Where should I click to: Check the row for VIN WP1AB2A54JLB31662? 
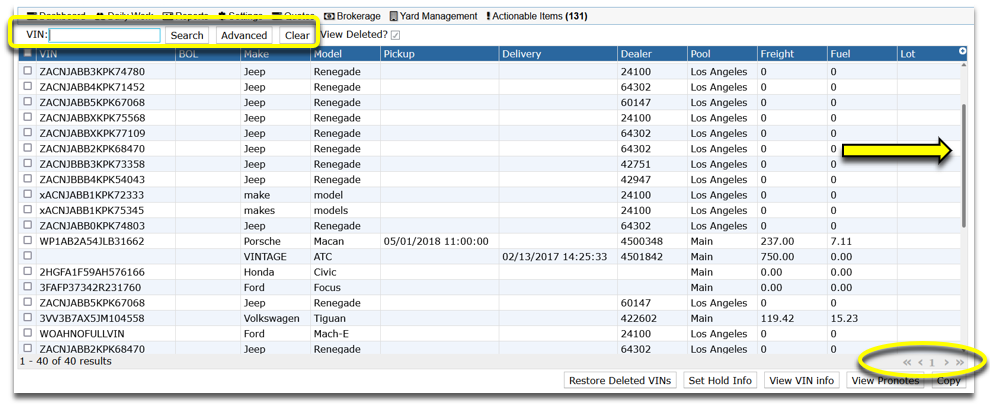pyautogui.click(x=27, y=241)
